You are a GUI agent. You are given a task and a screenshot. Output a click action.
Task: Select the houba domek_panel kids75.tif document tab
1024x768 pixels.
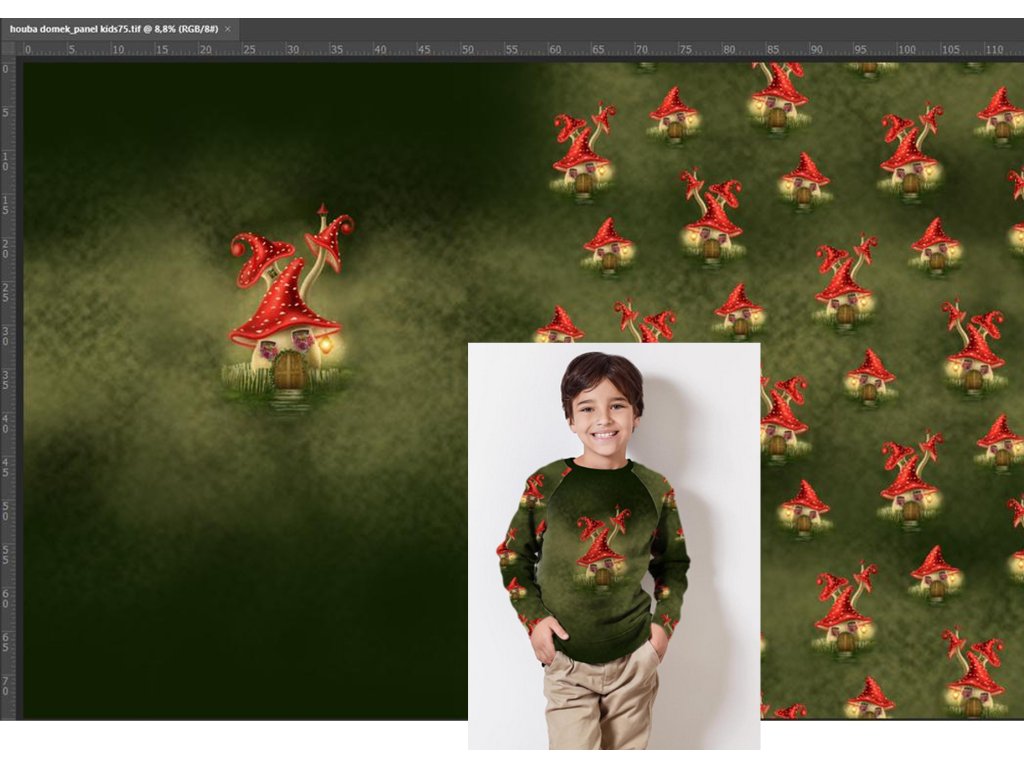[120, 29]
